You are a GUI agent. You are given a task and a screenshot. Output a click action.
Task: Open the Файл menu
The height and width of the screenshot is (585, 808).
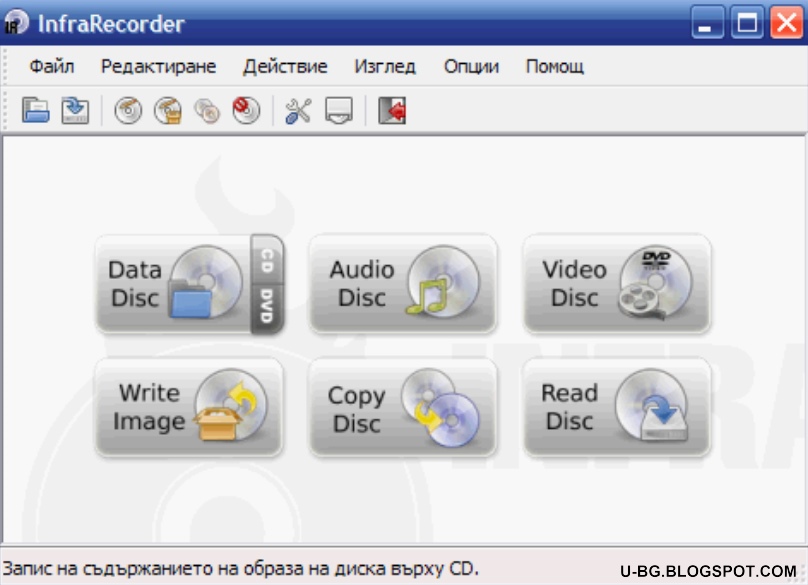(x=52, y=66)
